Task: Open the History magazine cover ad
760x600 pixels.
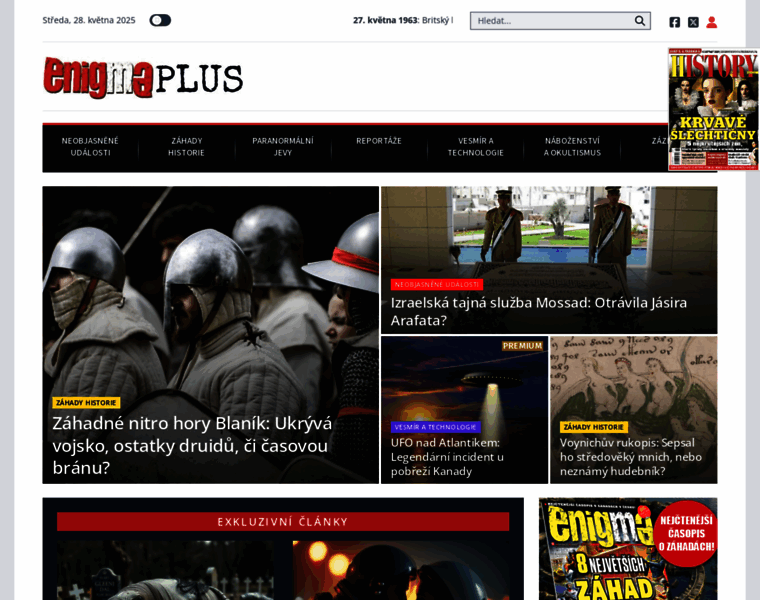Action: coord(713,109)
